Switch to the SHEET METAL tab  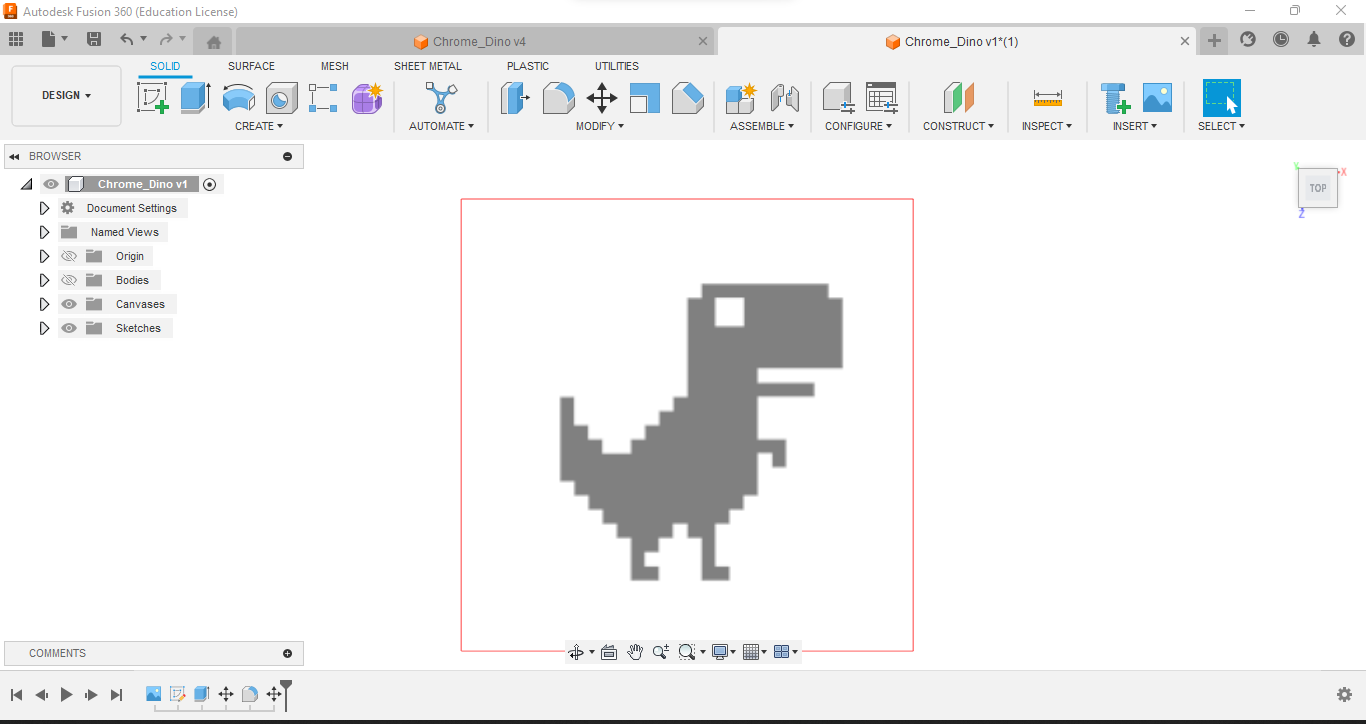pyautogui.click(x=428, y=66)
